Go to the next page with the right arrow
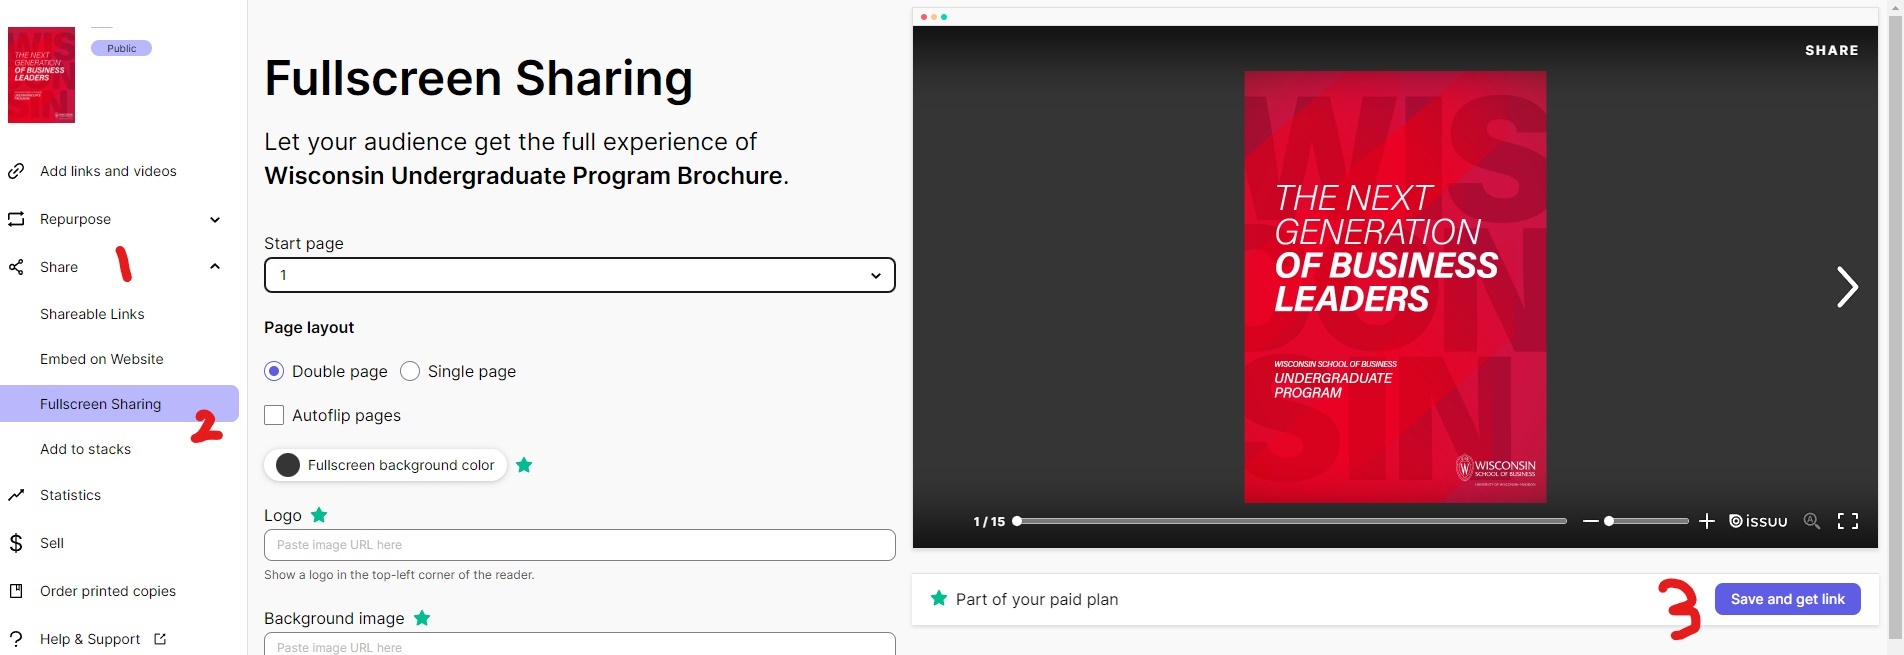This screenshot has height=655, width=1904. click(x=1846, y=287)
